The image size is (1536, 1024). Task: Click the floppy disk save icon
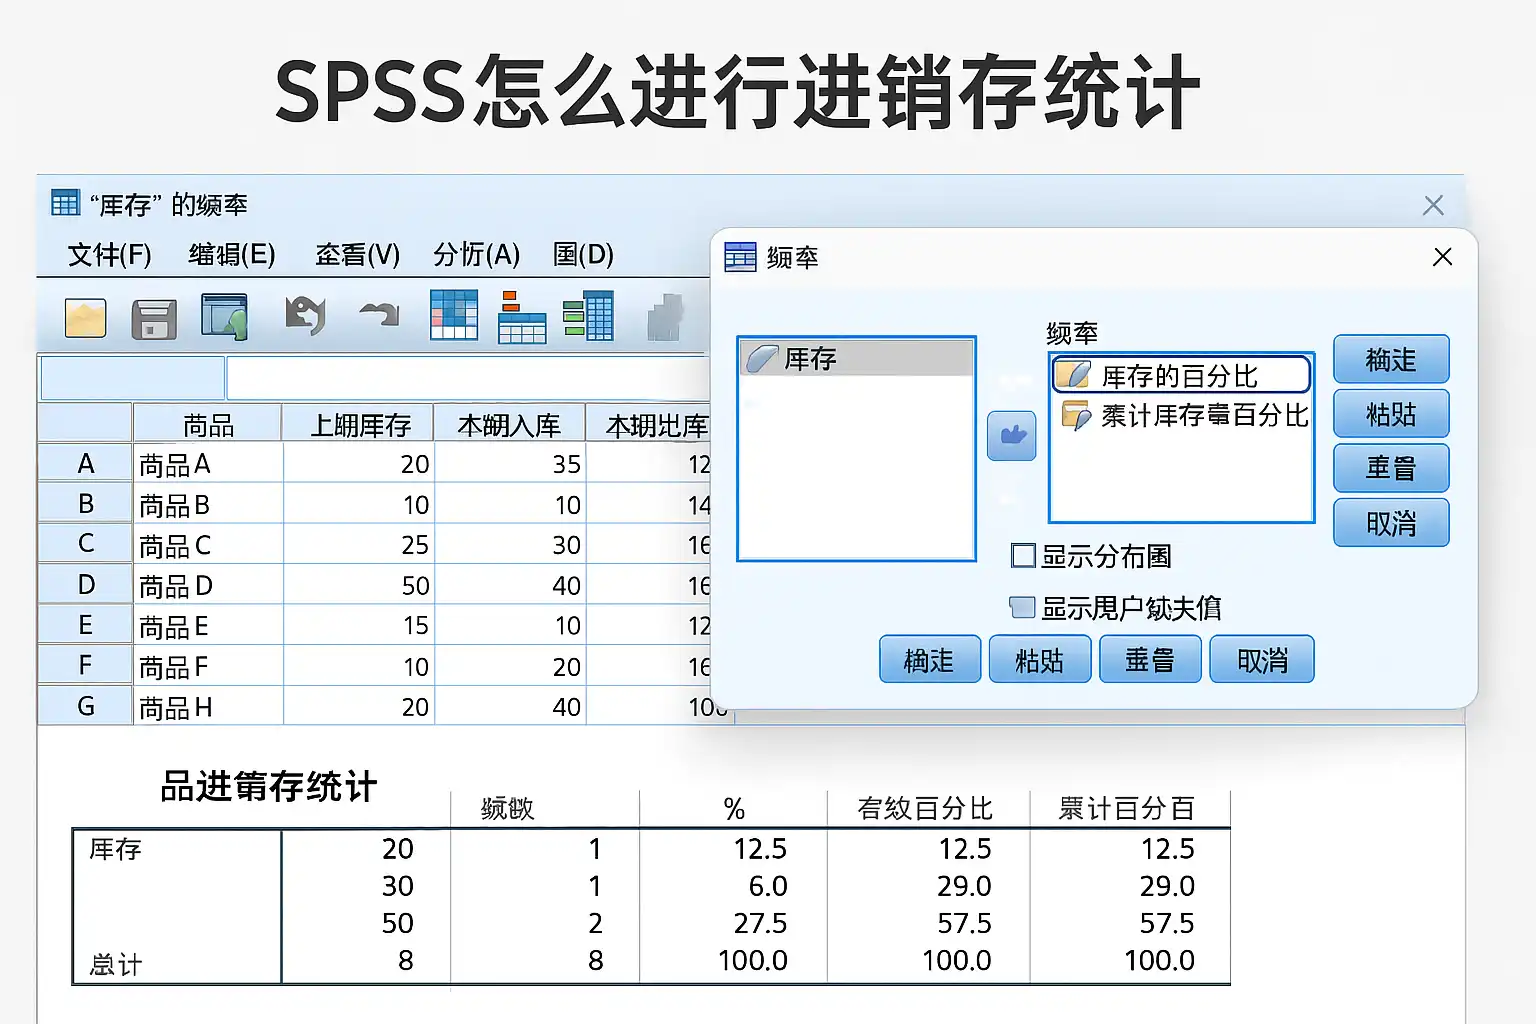coord(154,320)
